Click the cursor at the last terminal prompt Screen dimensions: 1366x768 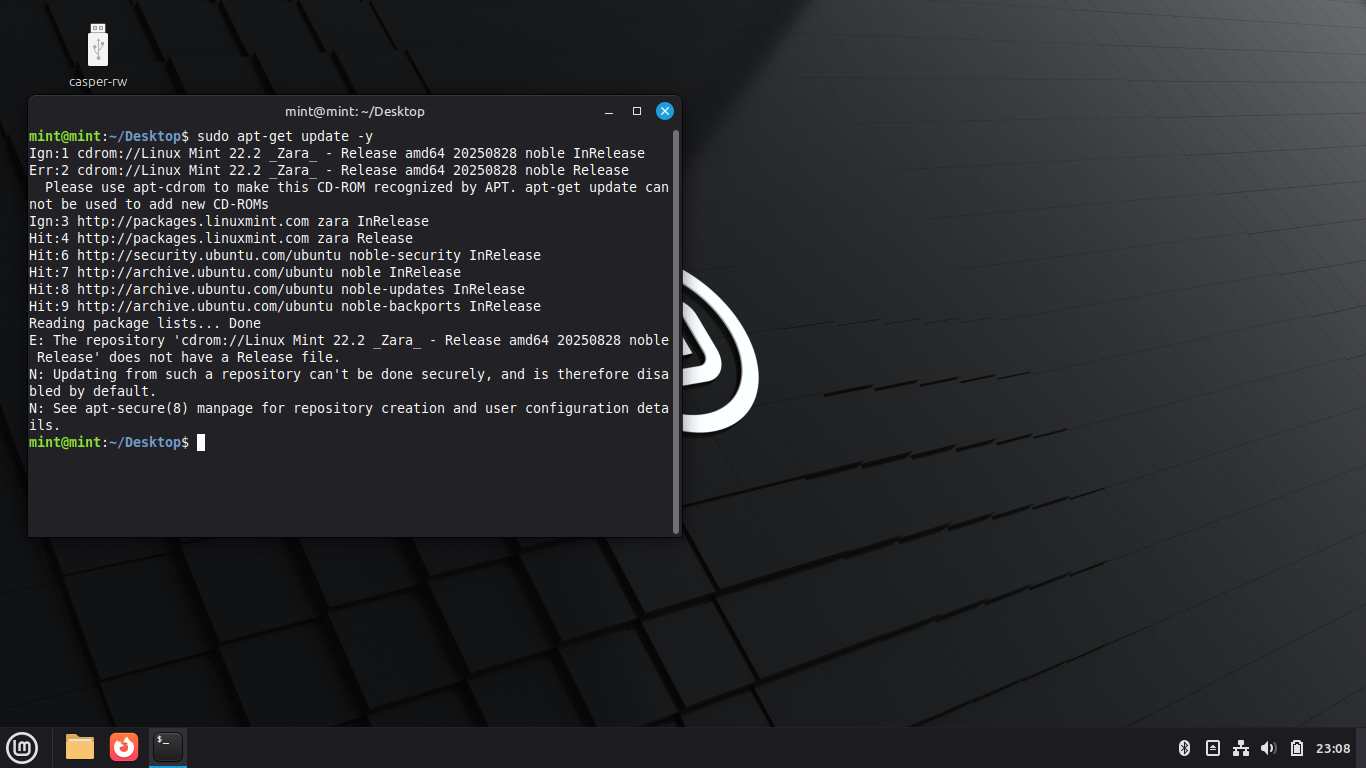click(x=201, y=442)
